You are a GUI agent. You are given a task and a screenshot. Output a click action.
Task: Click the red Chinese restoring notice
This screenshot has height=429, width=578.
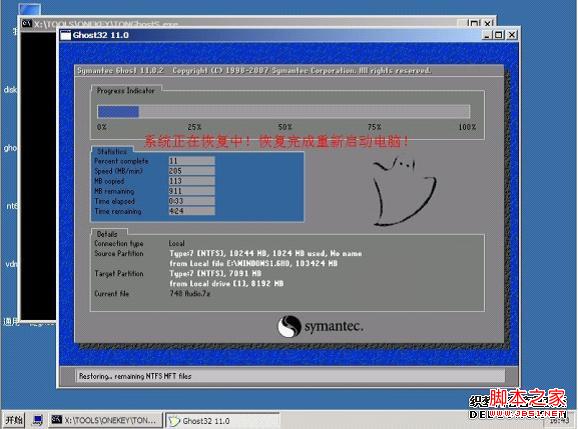point(276,141)
